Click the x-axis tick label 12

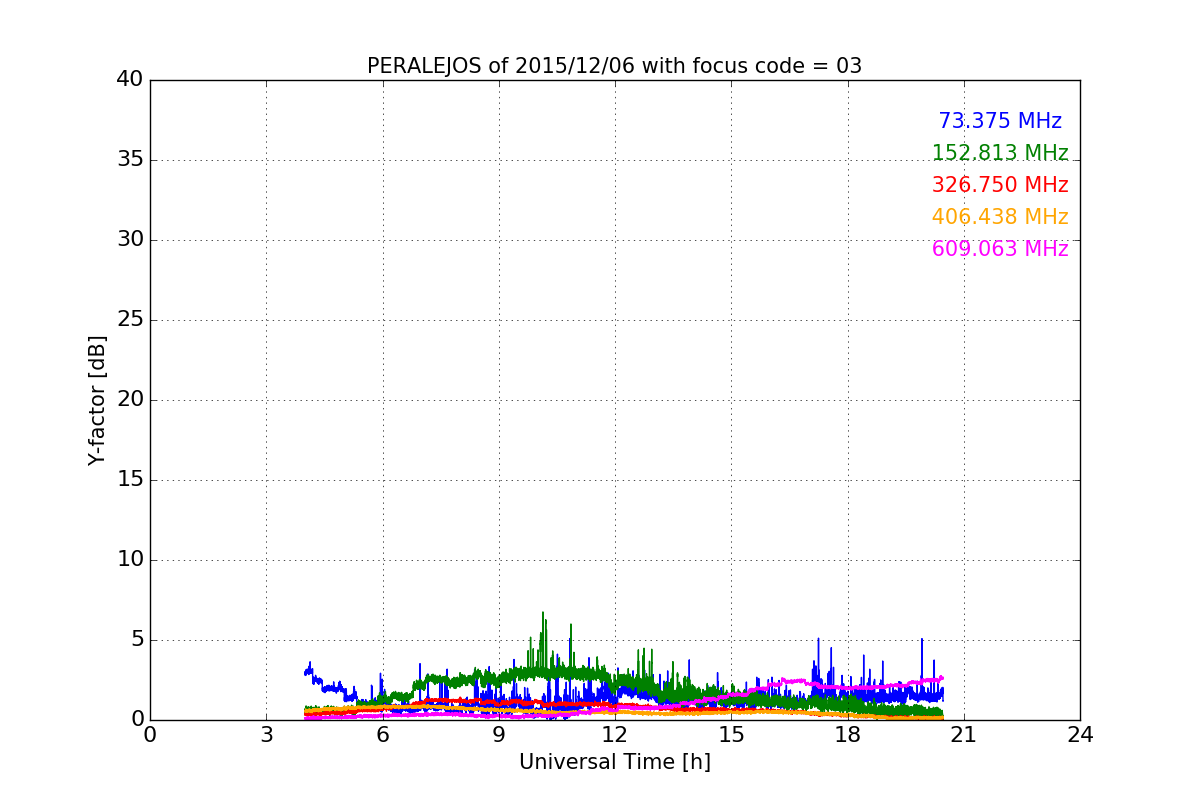(614, 735)
